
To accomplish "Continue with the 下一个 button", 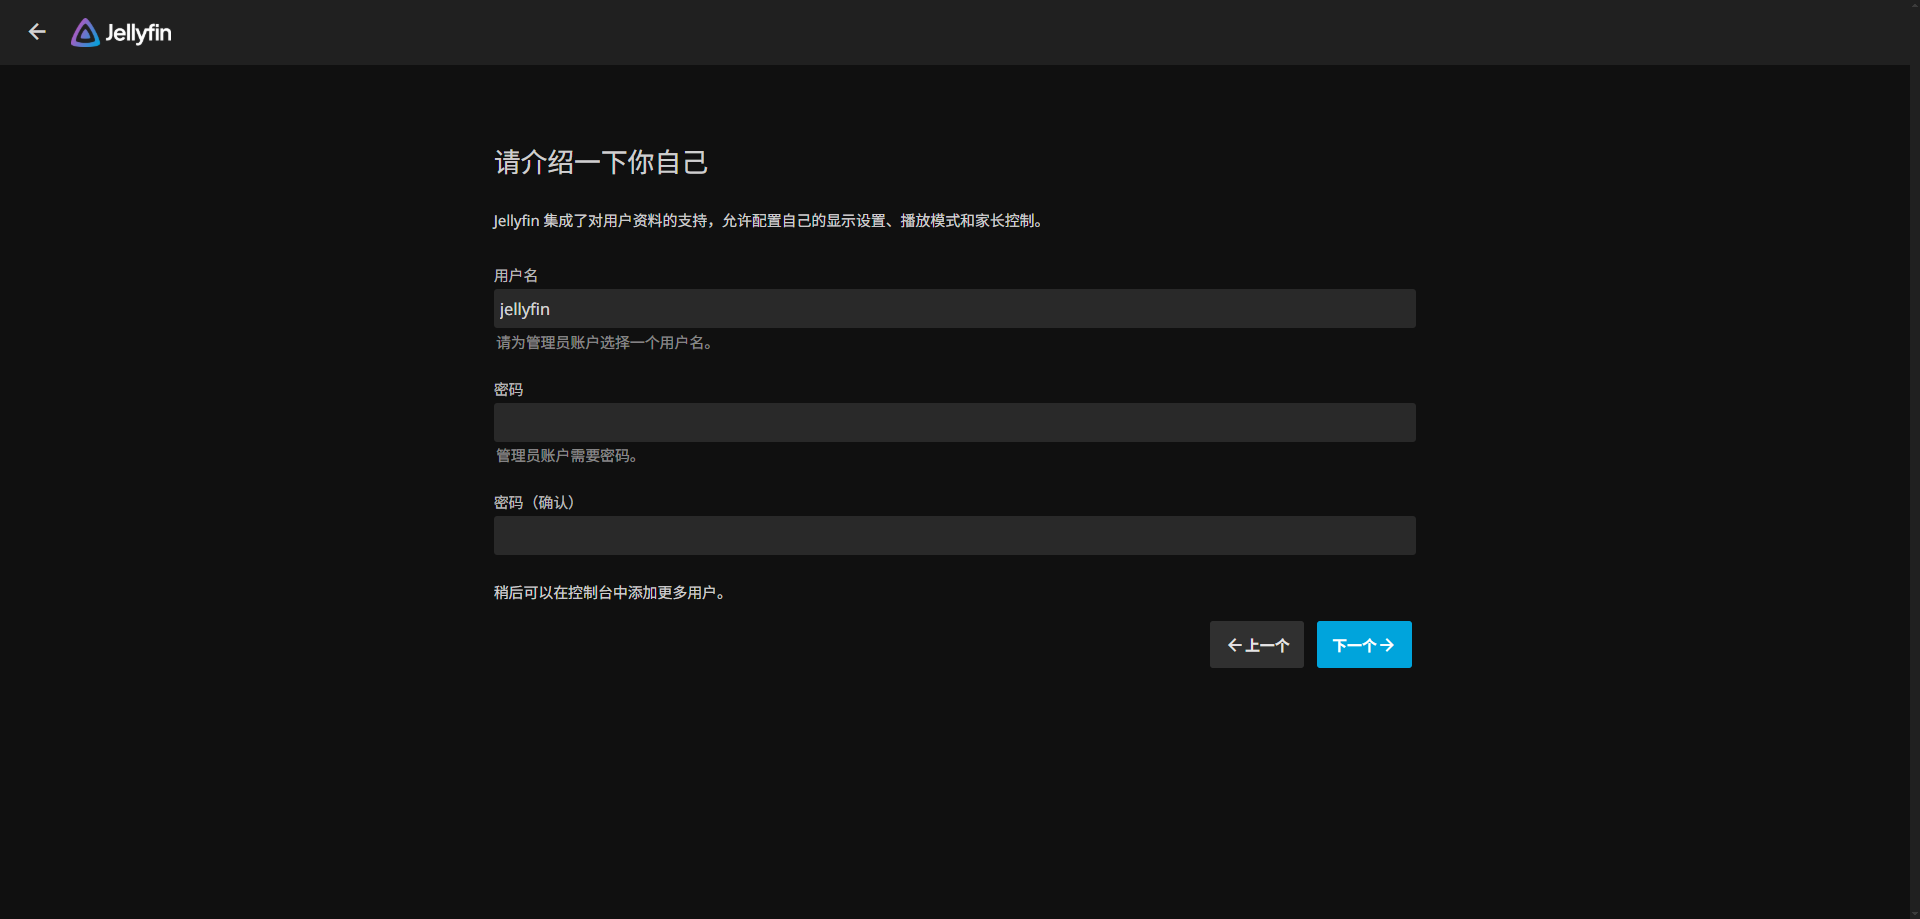I will coord(1364,645).
